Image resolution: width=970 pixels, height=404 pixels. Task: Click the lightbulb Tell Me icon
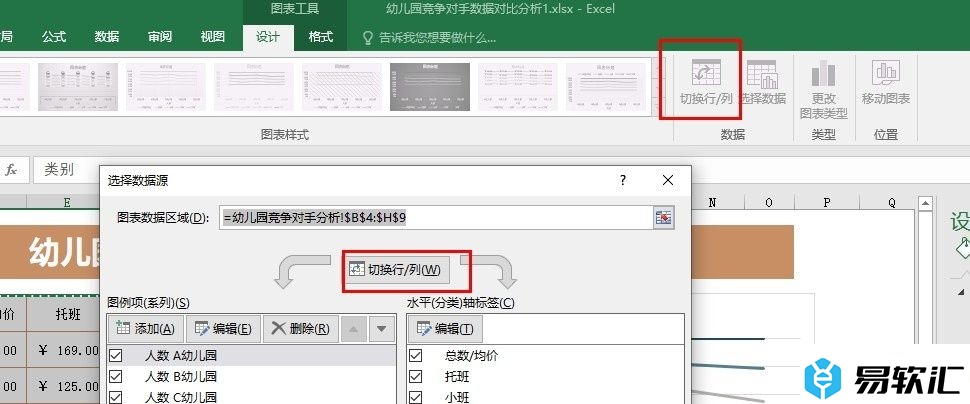pos(367,38)
